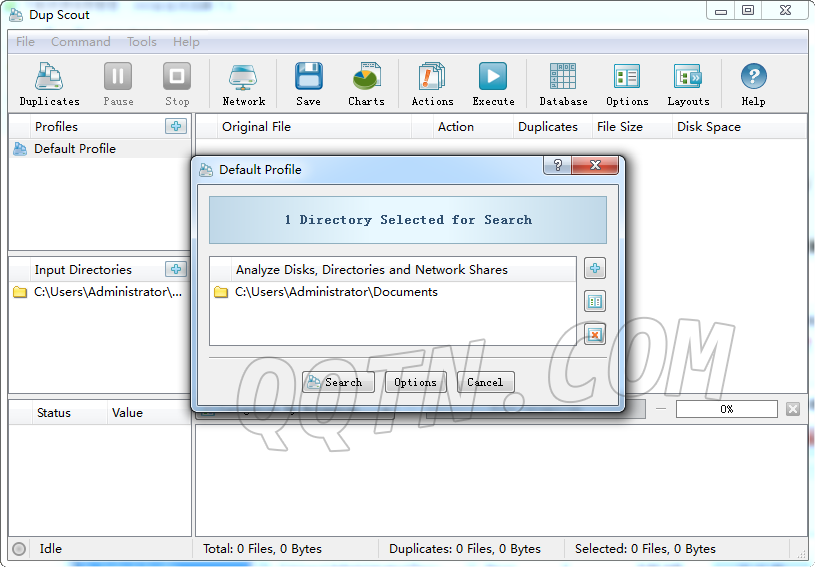Remove directory with red X dialog button
This screenshot has width=816, height=568.
pyautogui.click(x=595, y=334)
